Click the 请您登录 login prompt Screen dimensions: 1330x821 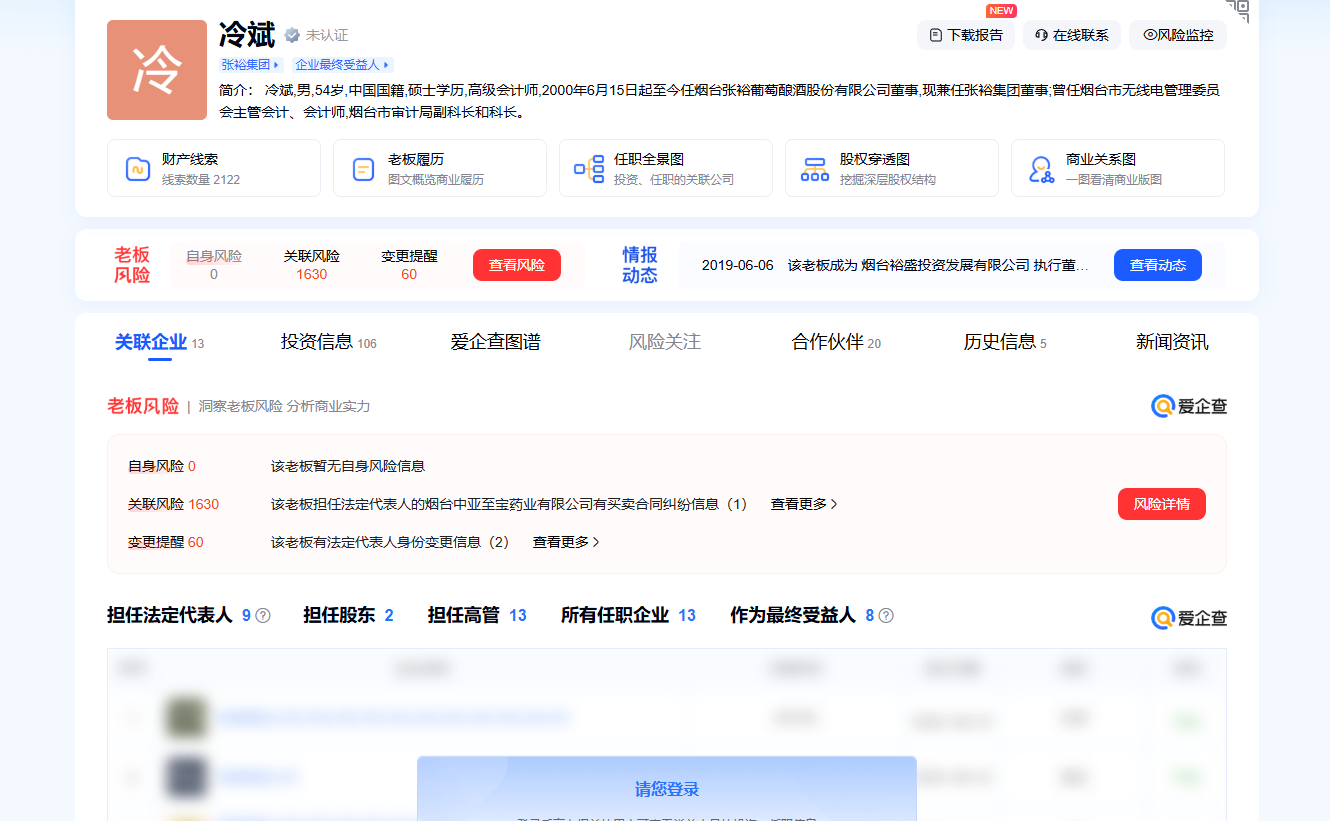click(667, 789)
